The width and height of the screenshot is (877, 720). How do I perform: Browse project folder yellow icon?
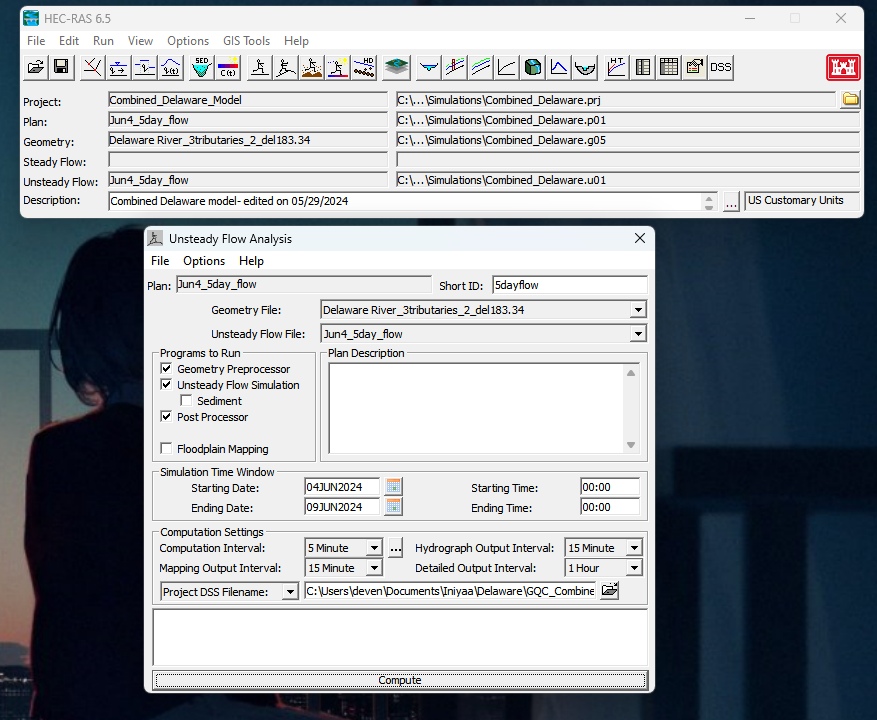coord(850,100)
